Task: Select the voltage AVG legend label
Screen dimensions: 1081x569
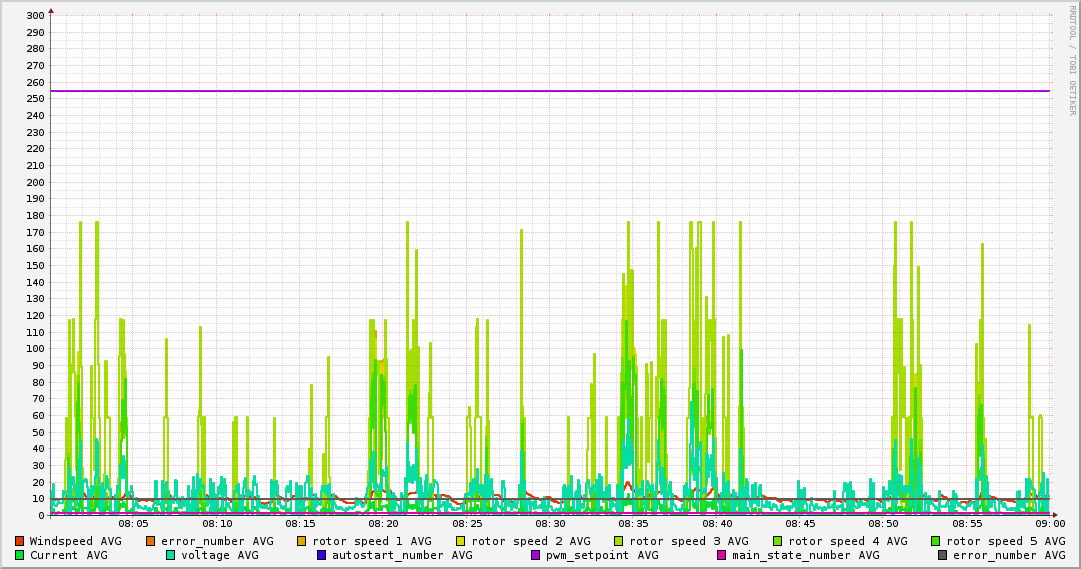Action: 220,555
